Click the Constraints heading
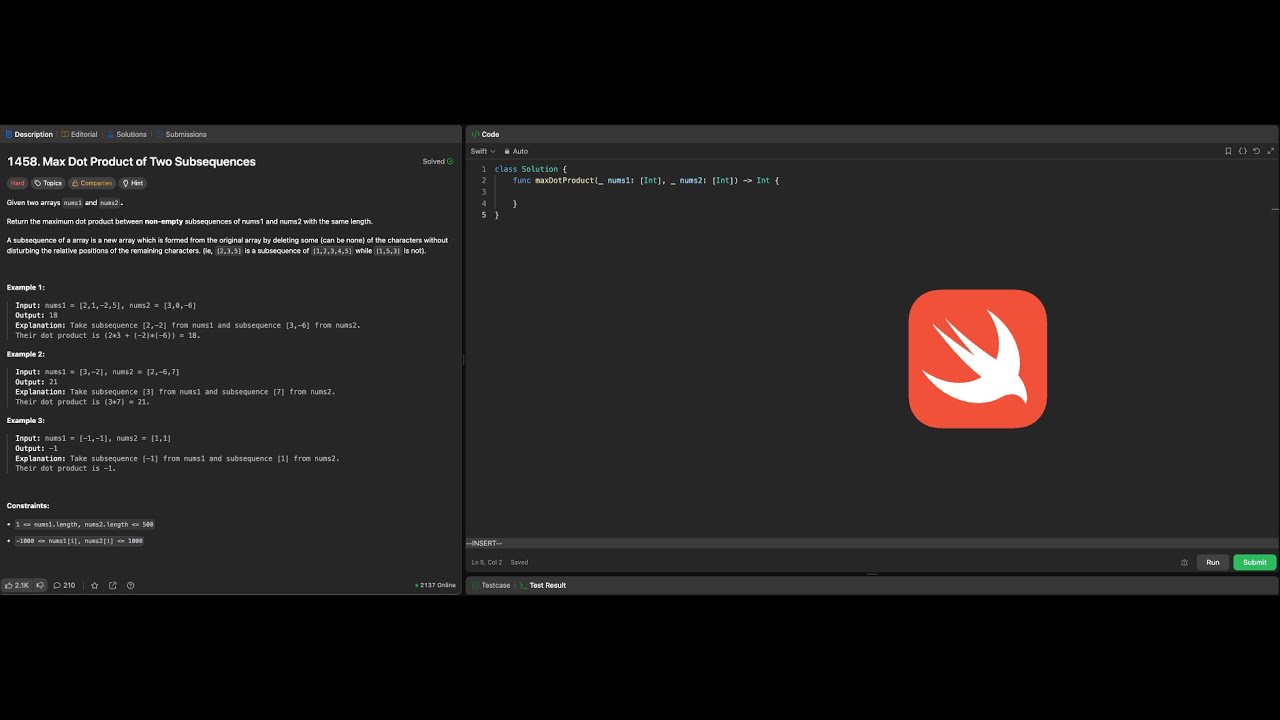 (28, 506)
